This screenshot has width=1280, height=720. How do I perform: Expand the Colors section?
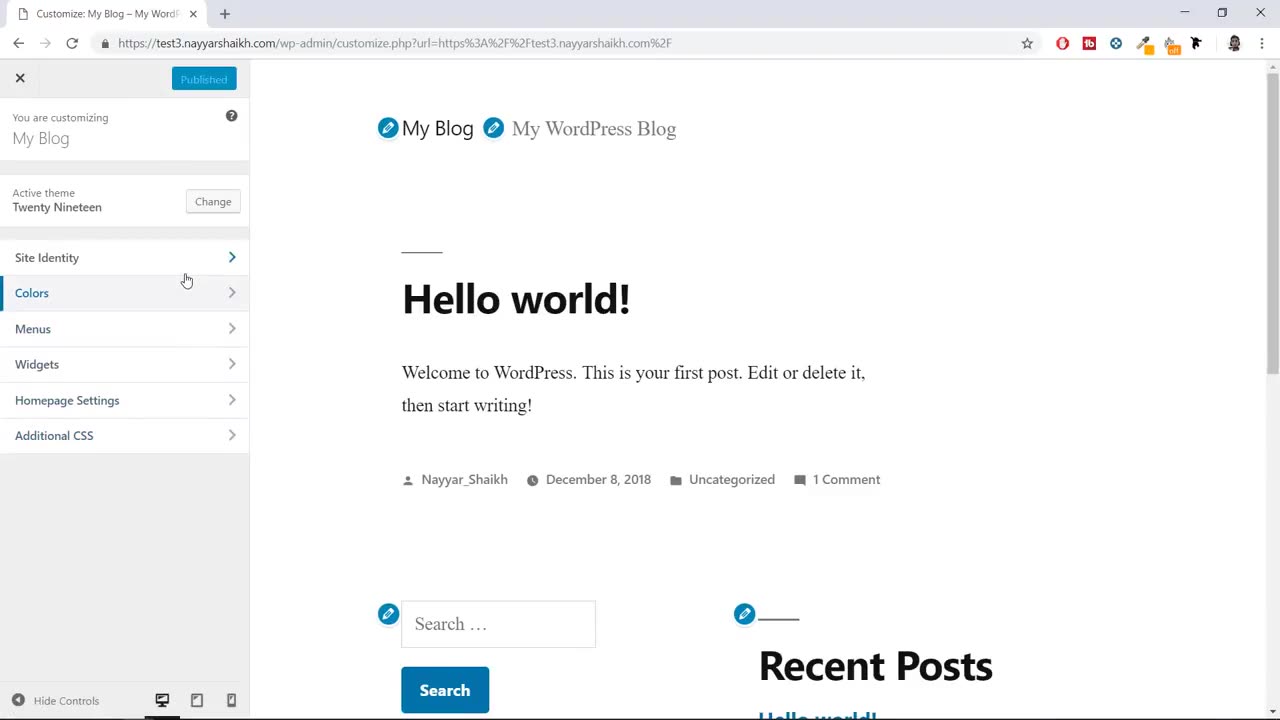point(125,293)
